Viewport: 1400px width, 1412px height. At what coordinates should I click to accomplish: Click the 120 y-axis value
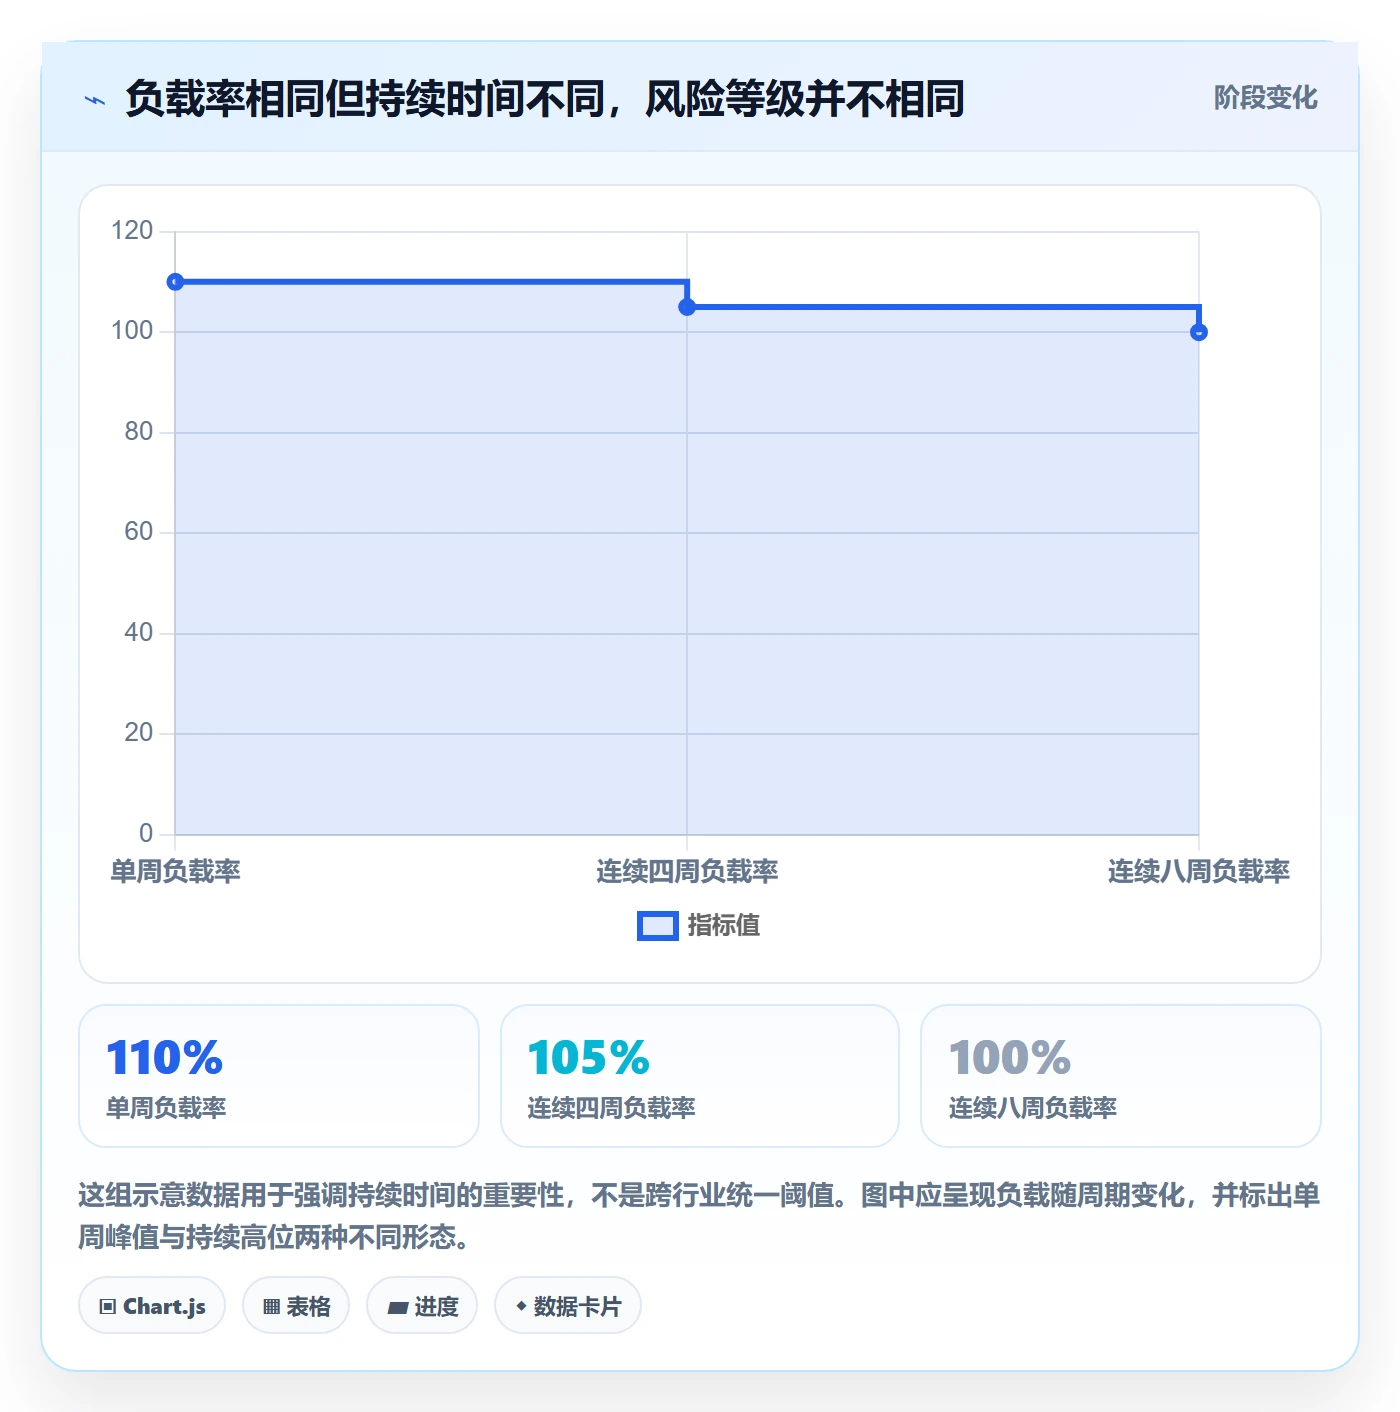[x=132, y=231]
